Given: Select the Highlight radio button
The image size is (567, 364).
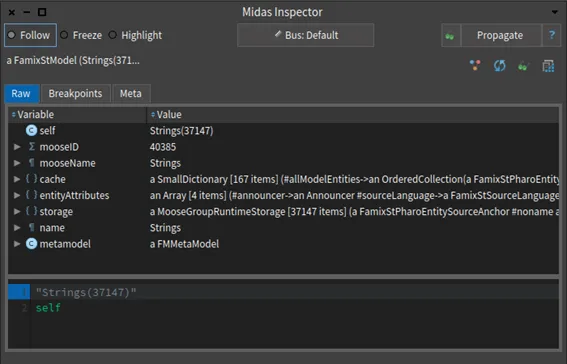Looking at the screenshot, I should (x=135, y=35).
